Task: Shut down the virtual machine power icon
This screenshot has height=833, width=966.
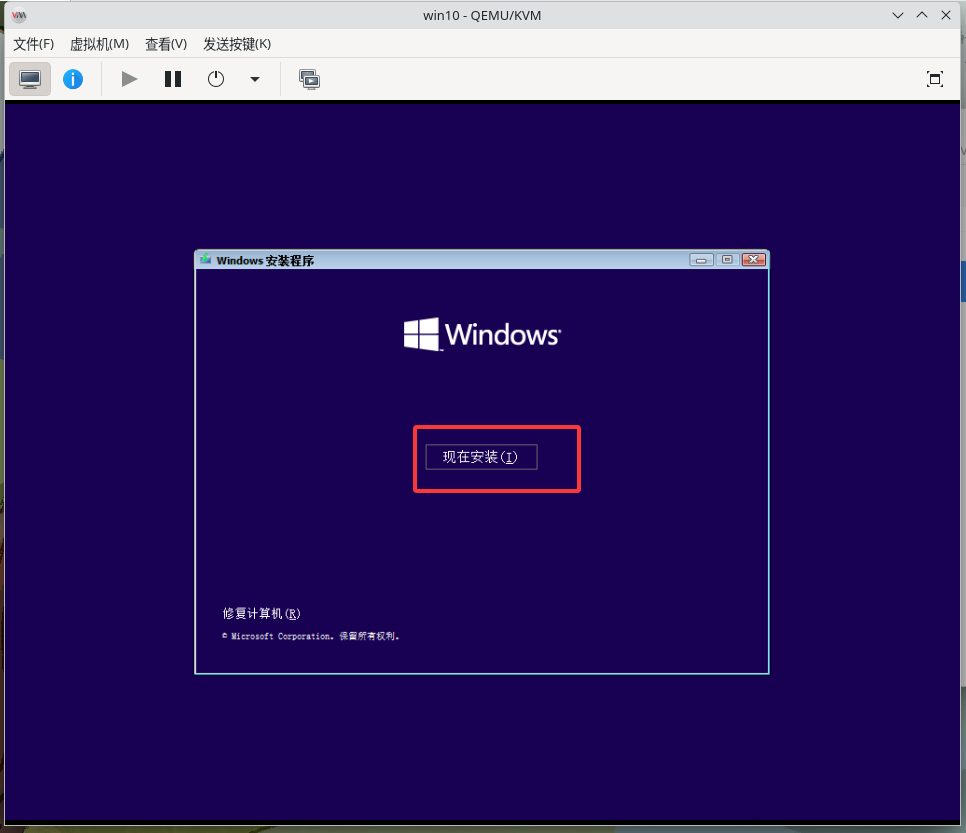Action: pyautogui.click(x=216, y=79)
